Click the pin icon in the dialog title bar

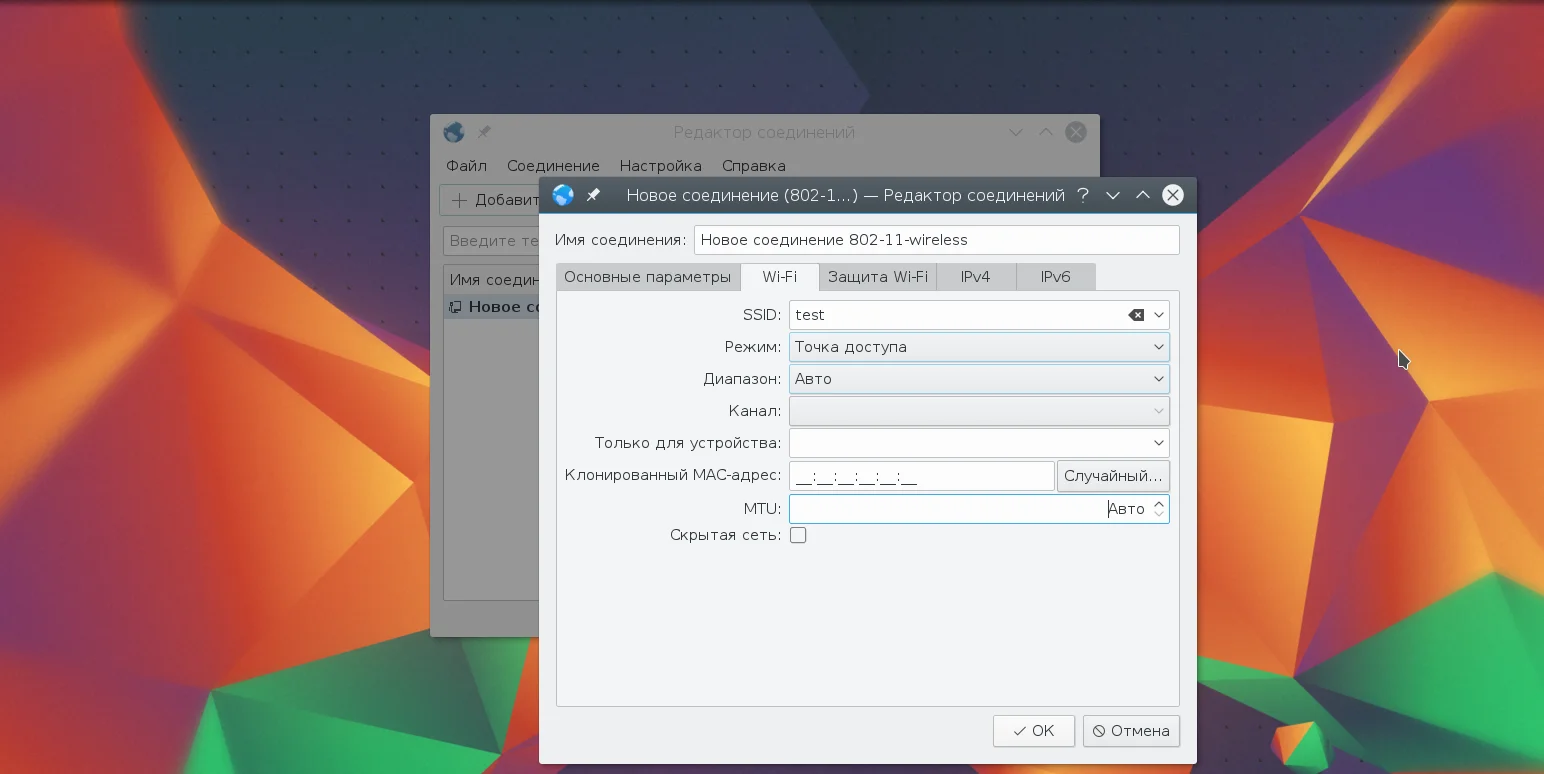tap(593, 196)
